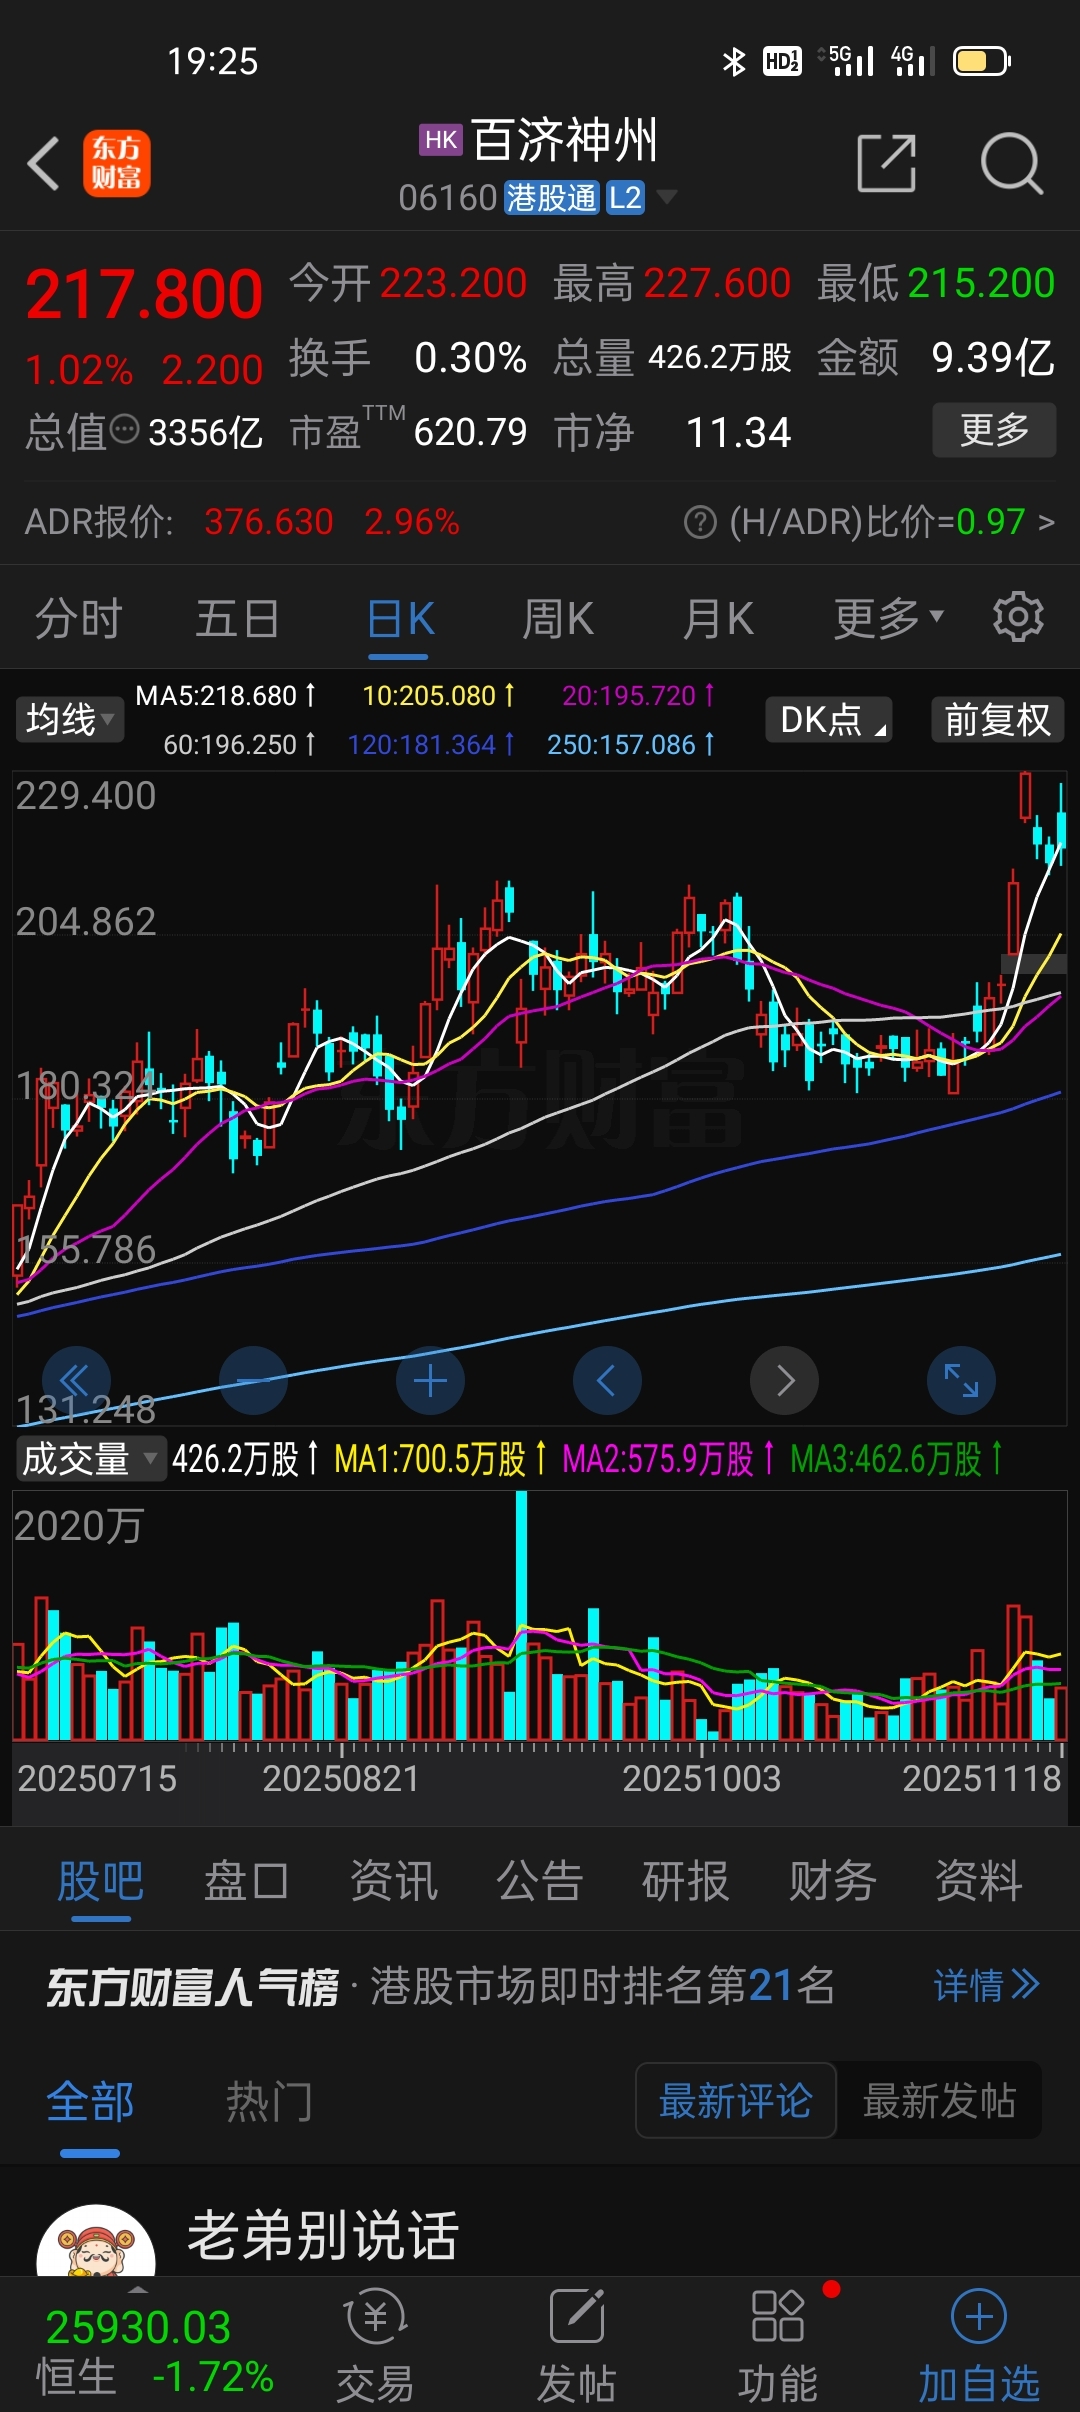Open the 资料 company profile tab

978,1881
